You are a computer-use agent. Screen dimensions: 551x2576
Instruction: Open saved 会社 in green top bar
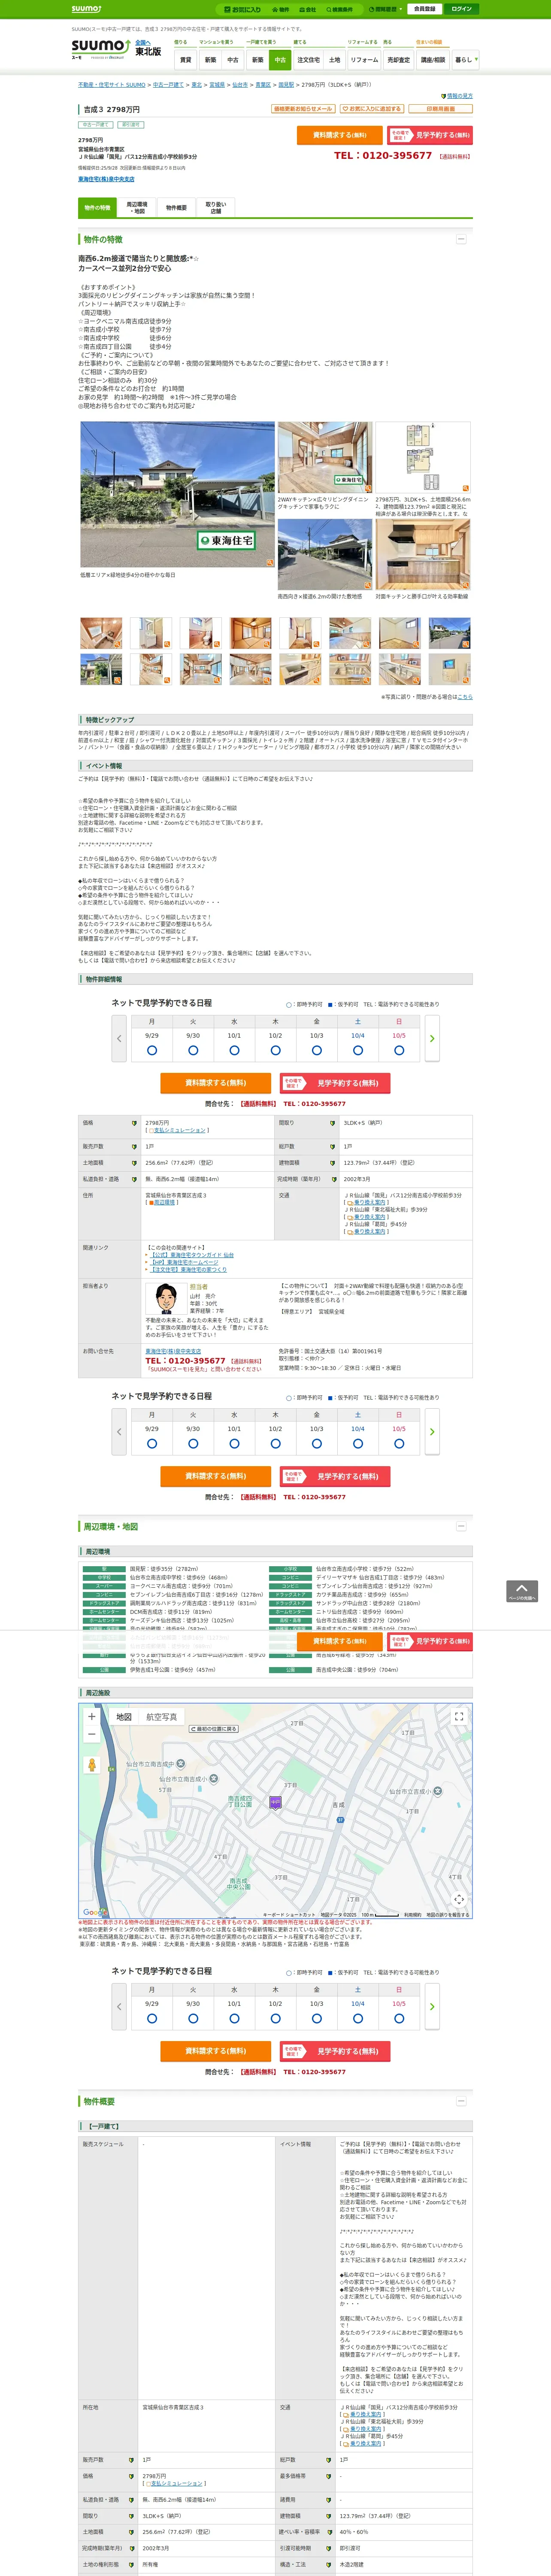point(308,9)
